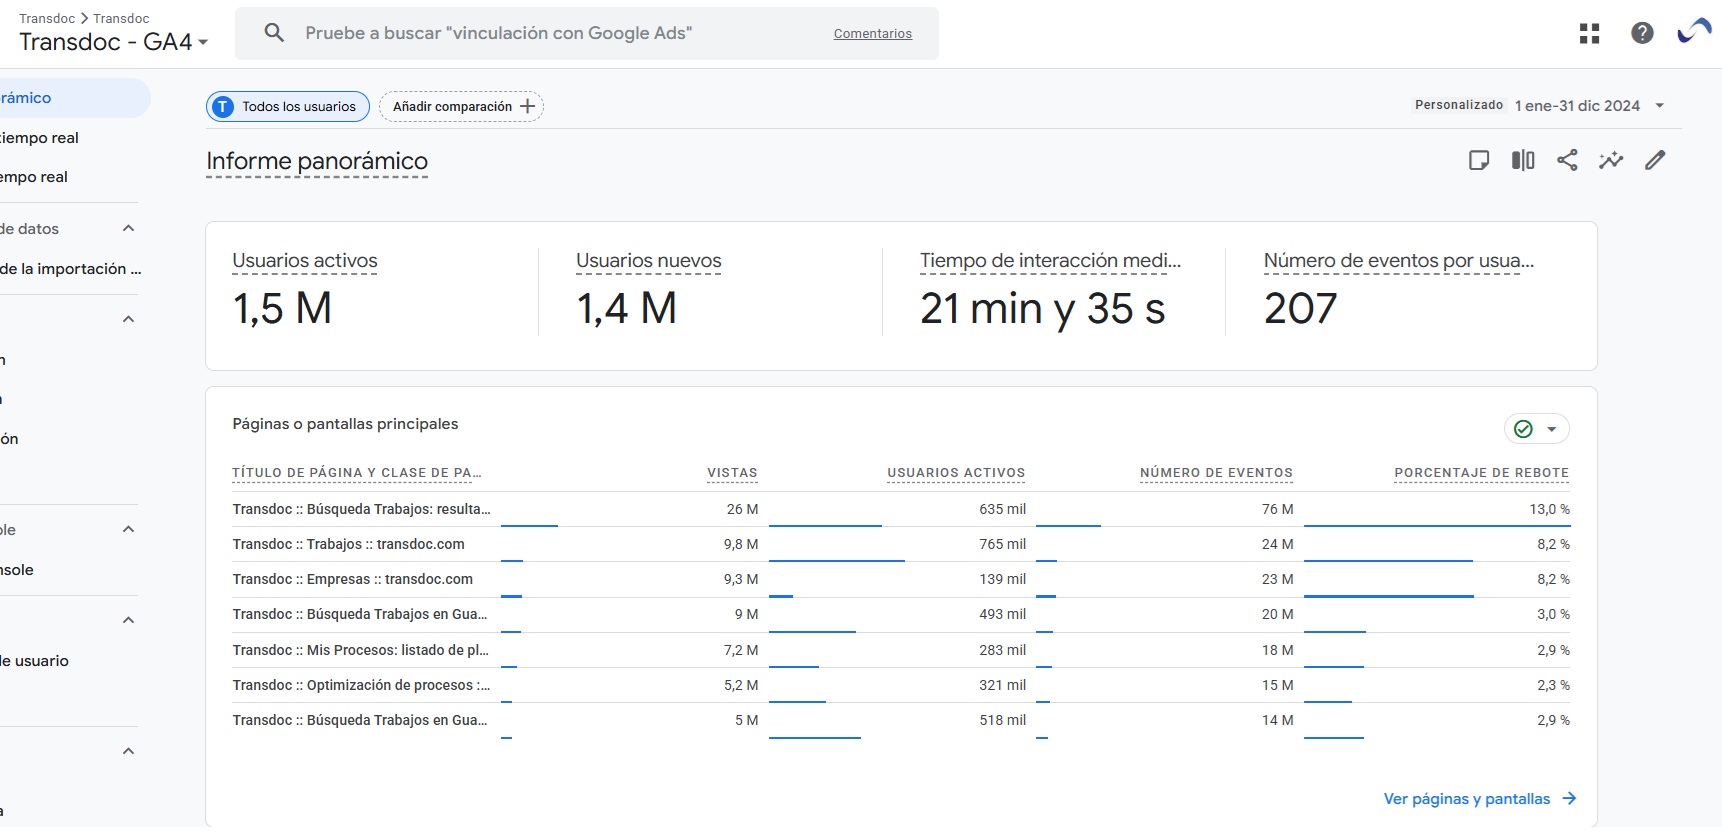Edit the report with pencil icon
1722x838 pixels.
(1655, 160)
